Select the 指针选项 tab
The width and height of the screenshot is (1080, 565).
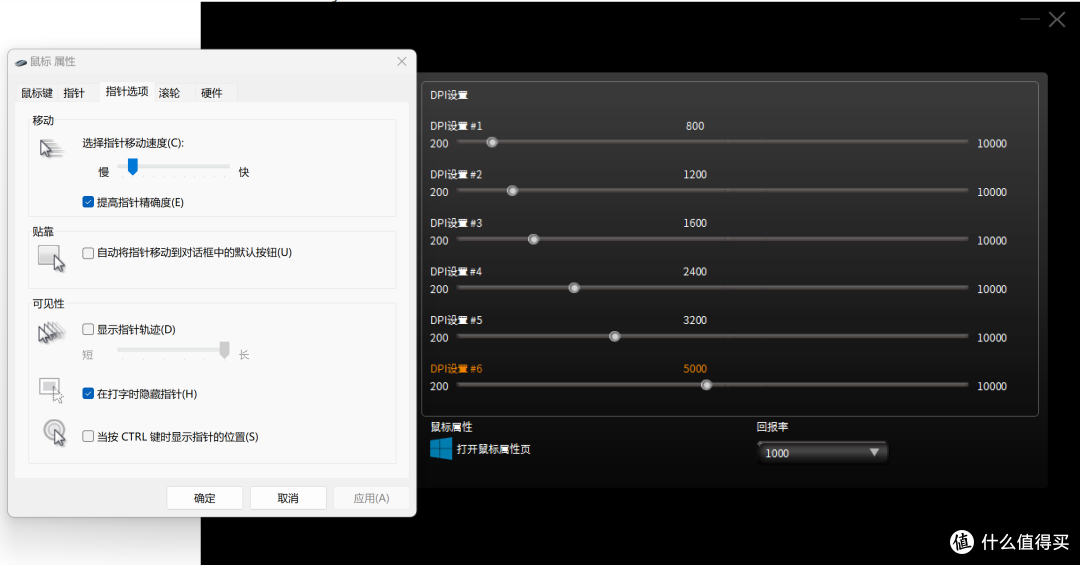pyautogui.click(x=127, y=91)
